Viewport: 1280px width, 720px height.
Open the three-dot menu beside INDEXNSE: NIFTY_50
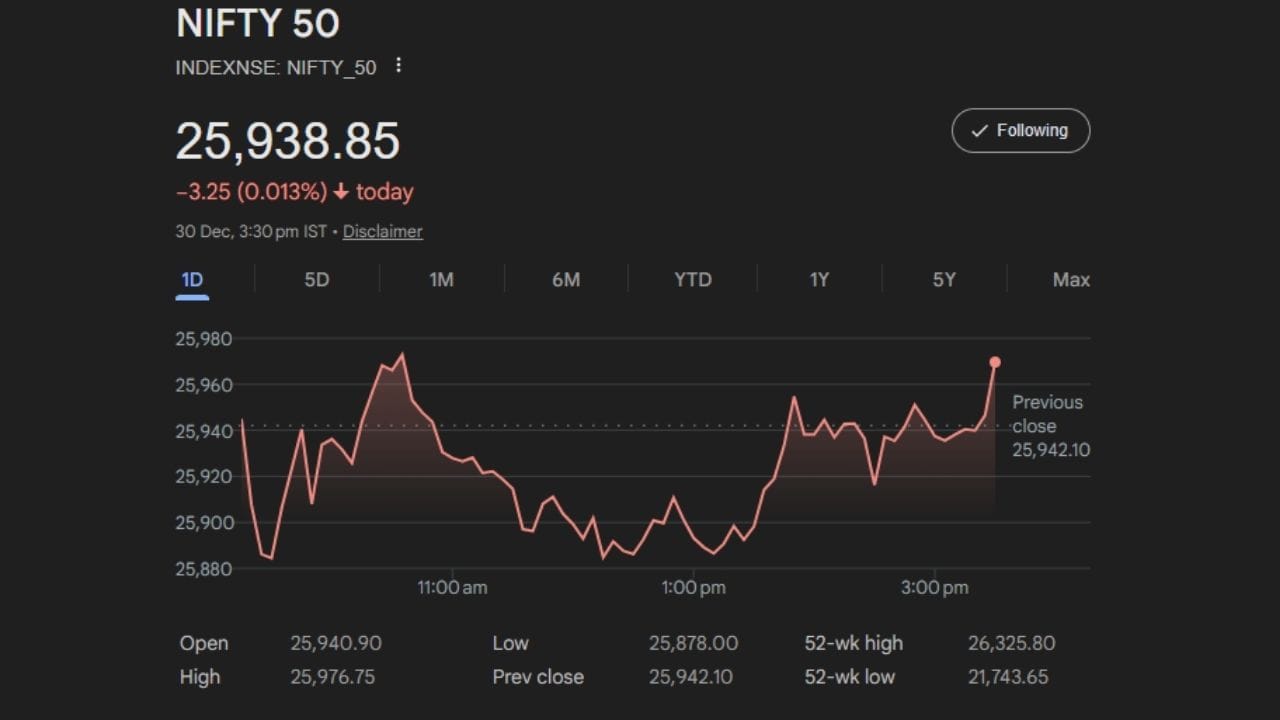399,66
